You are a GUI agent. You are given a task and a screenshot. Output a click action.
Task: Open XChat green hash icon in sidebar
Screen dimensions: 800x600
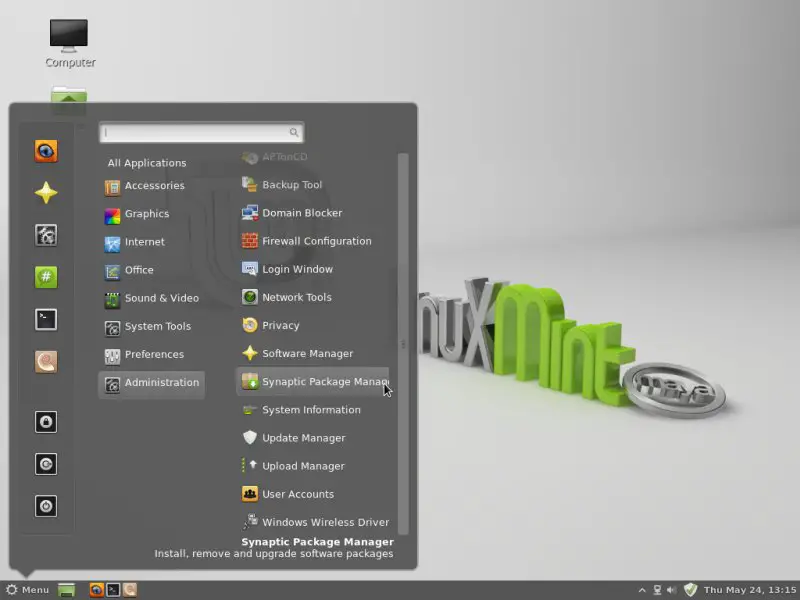coord(46,277)
